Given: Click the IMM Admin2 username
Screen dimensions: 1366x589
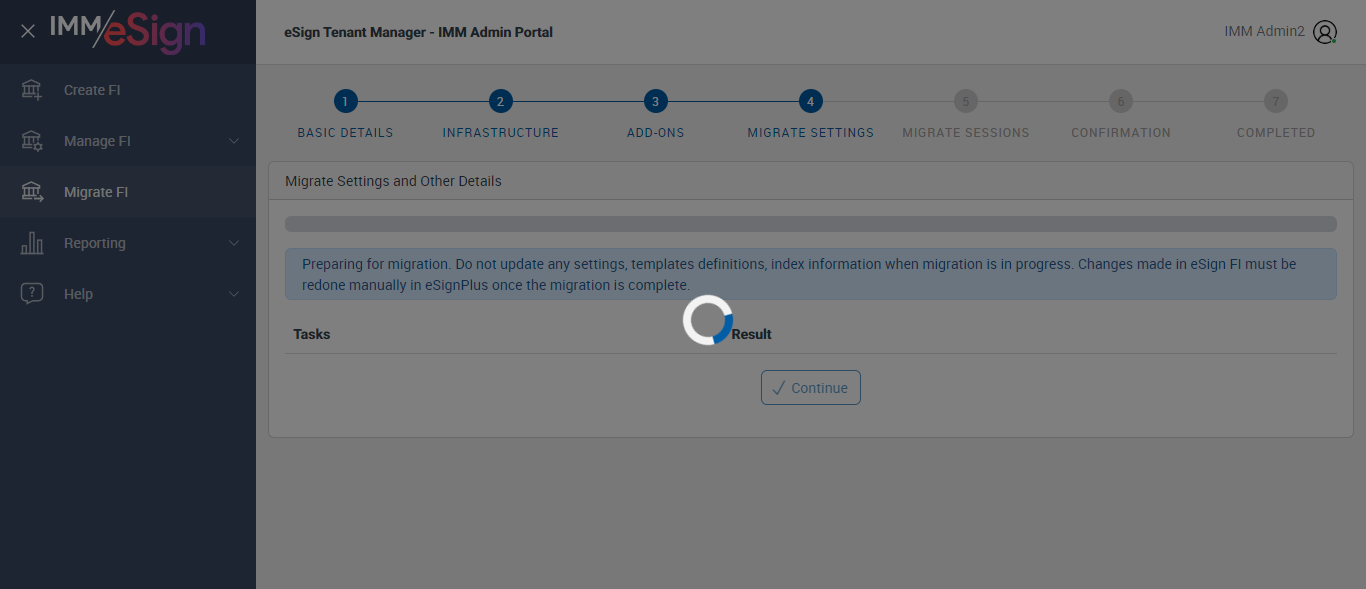Looking at the screenshot, I should click(1264, 32).
